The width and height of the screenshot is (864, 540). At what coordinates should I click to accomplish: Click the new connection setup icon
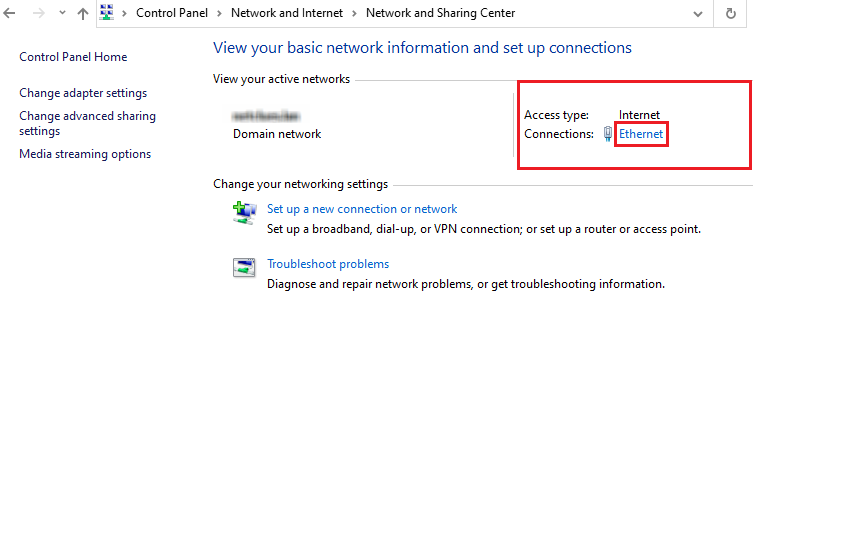(x=245, y=213)
